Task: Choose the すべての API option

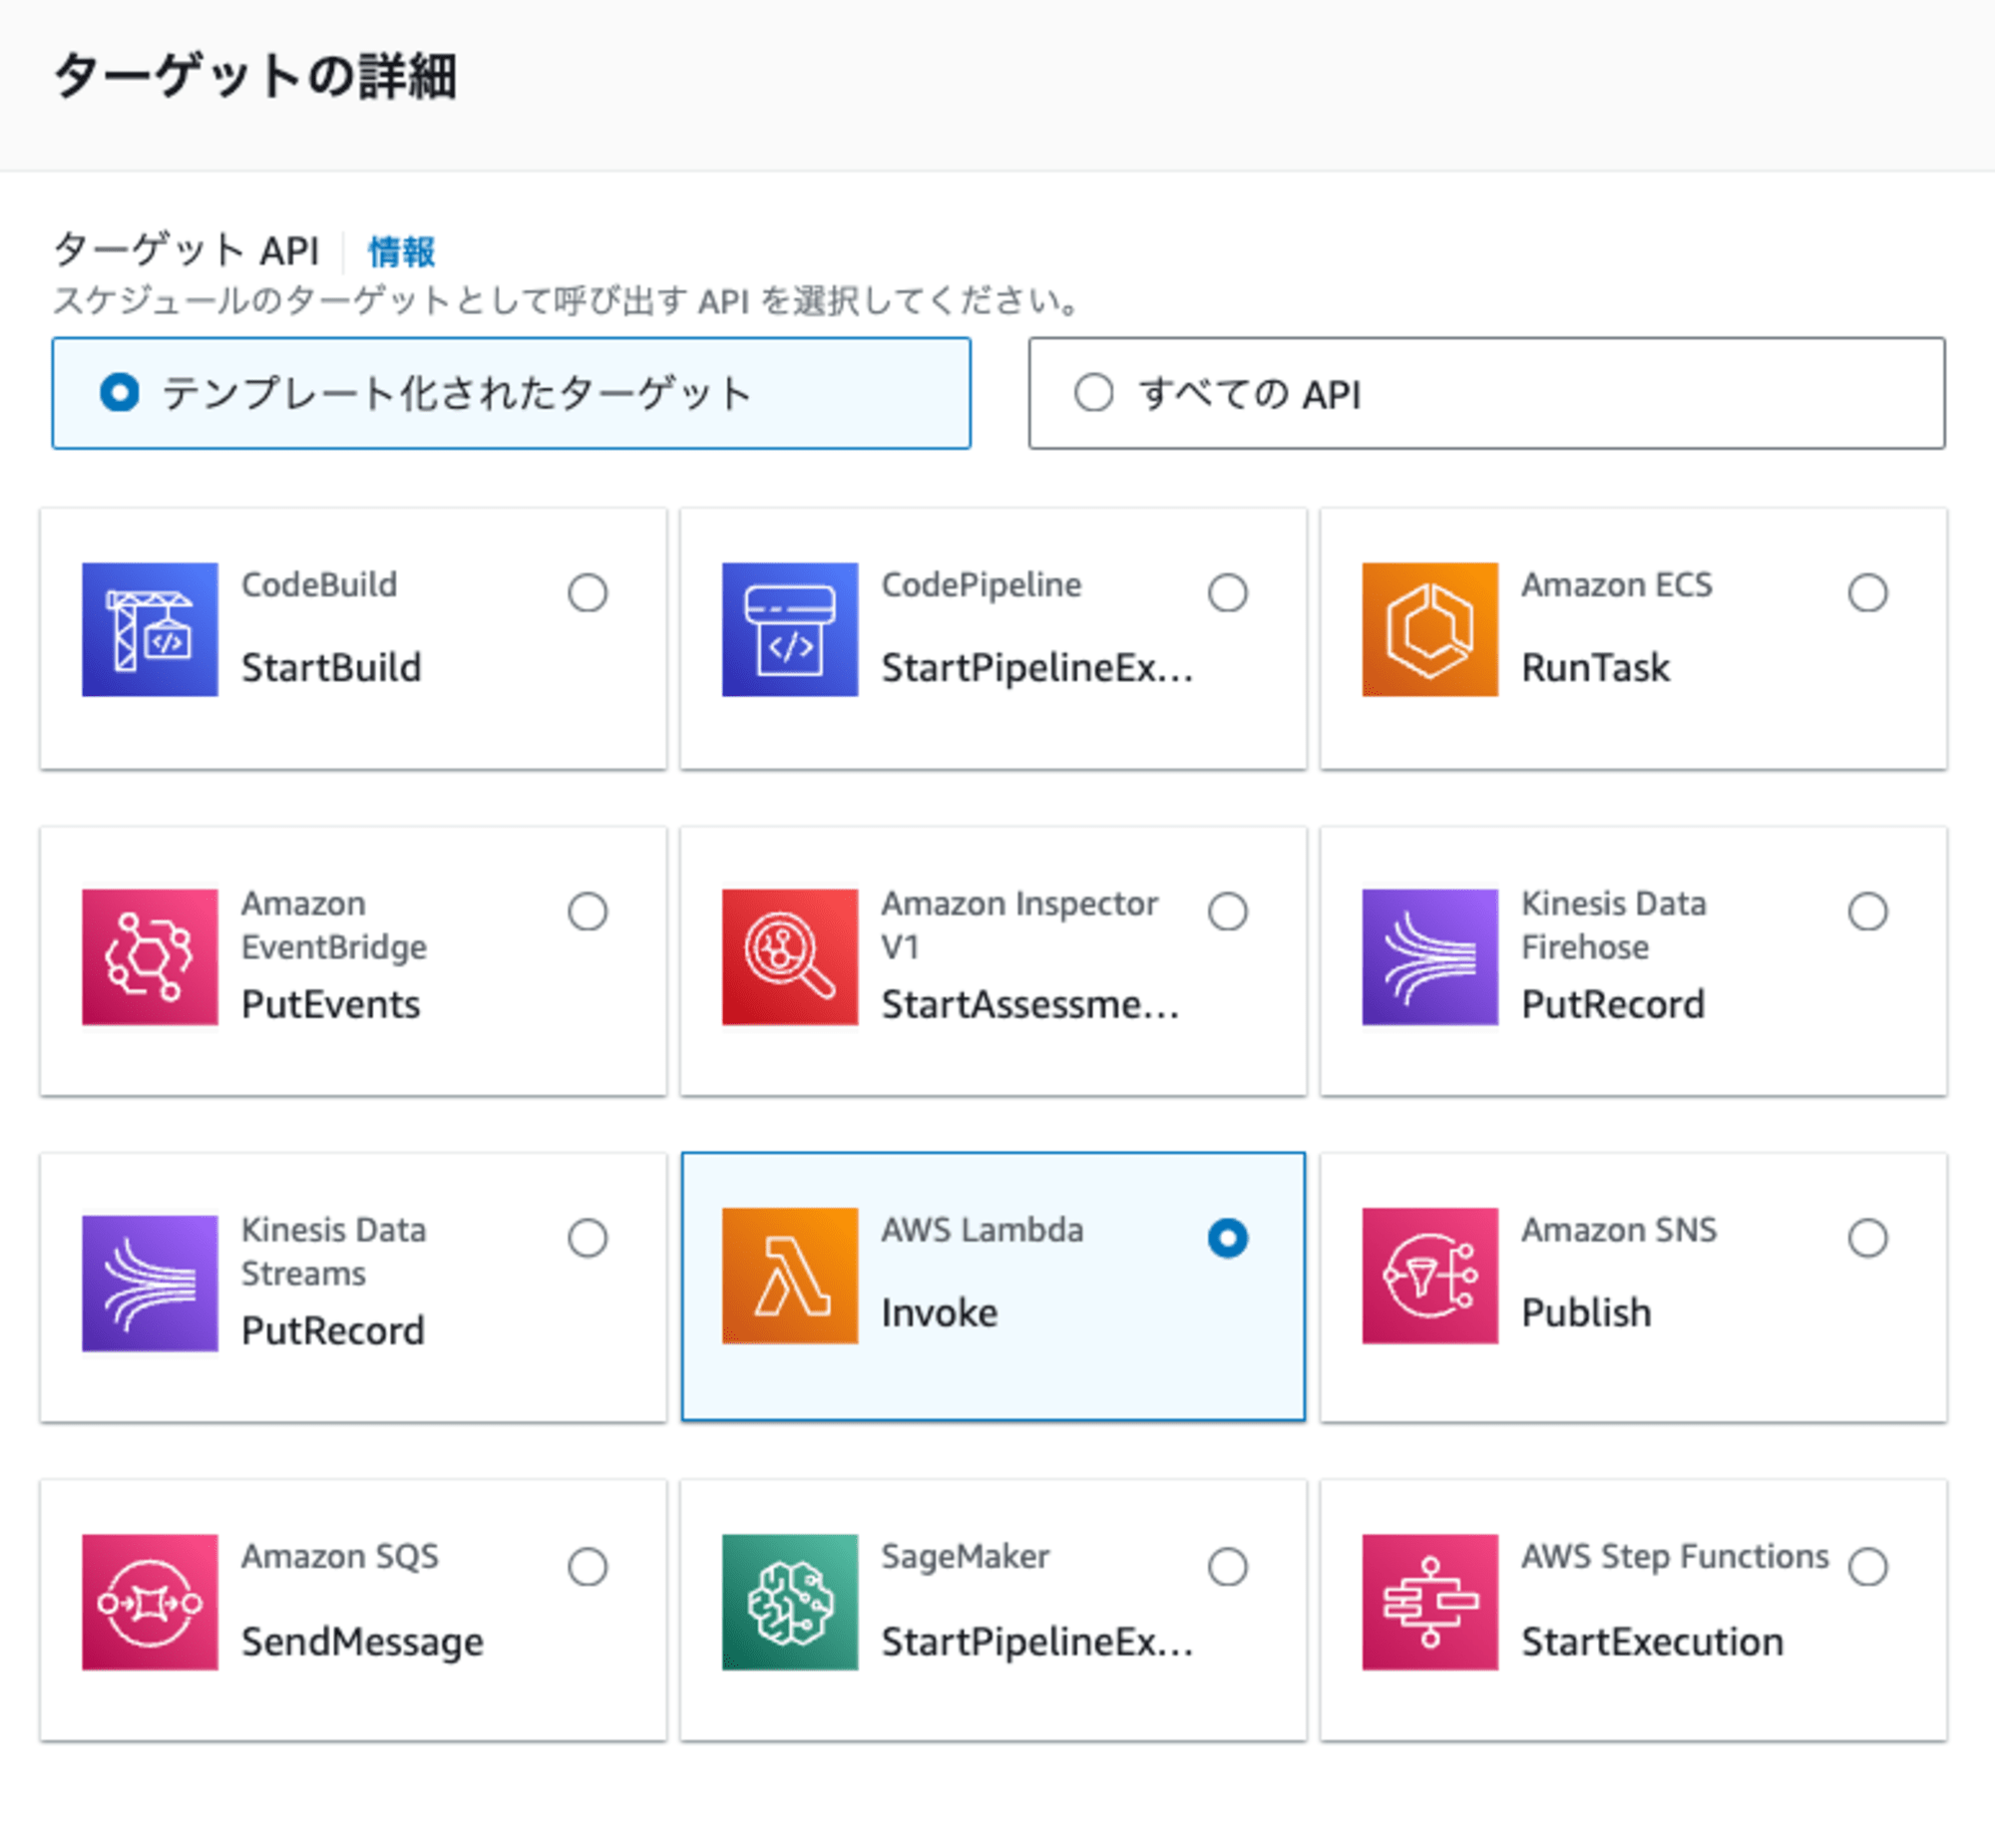Action: point(1487,393)
